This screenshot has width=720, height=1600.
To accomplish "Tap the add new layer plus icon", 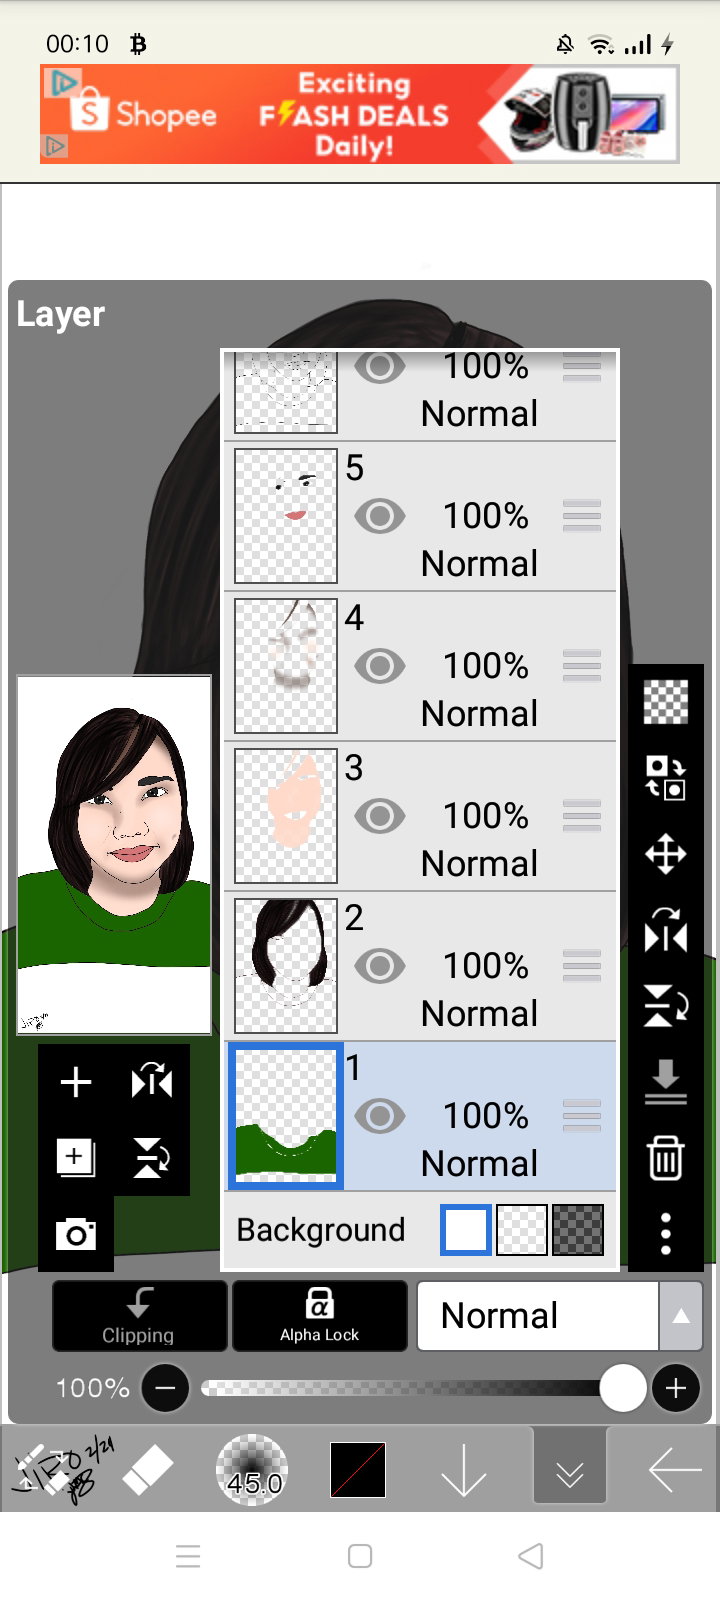I will (x=76, y=1082).
